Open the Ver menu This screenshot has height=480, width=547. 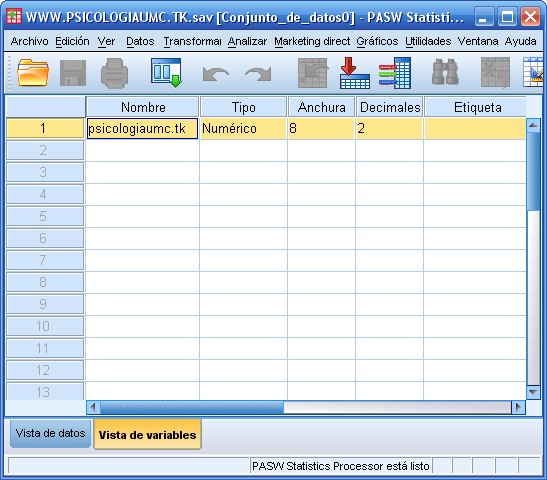106,41
